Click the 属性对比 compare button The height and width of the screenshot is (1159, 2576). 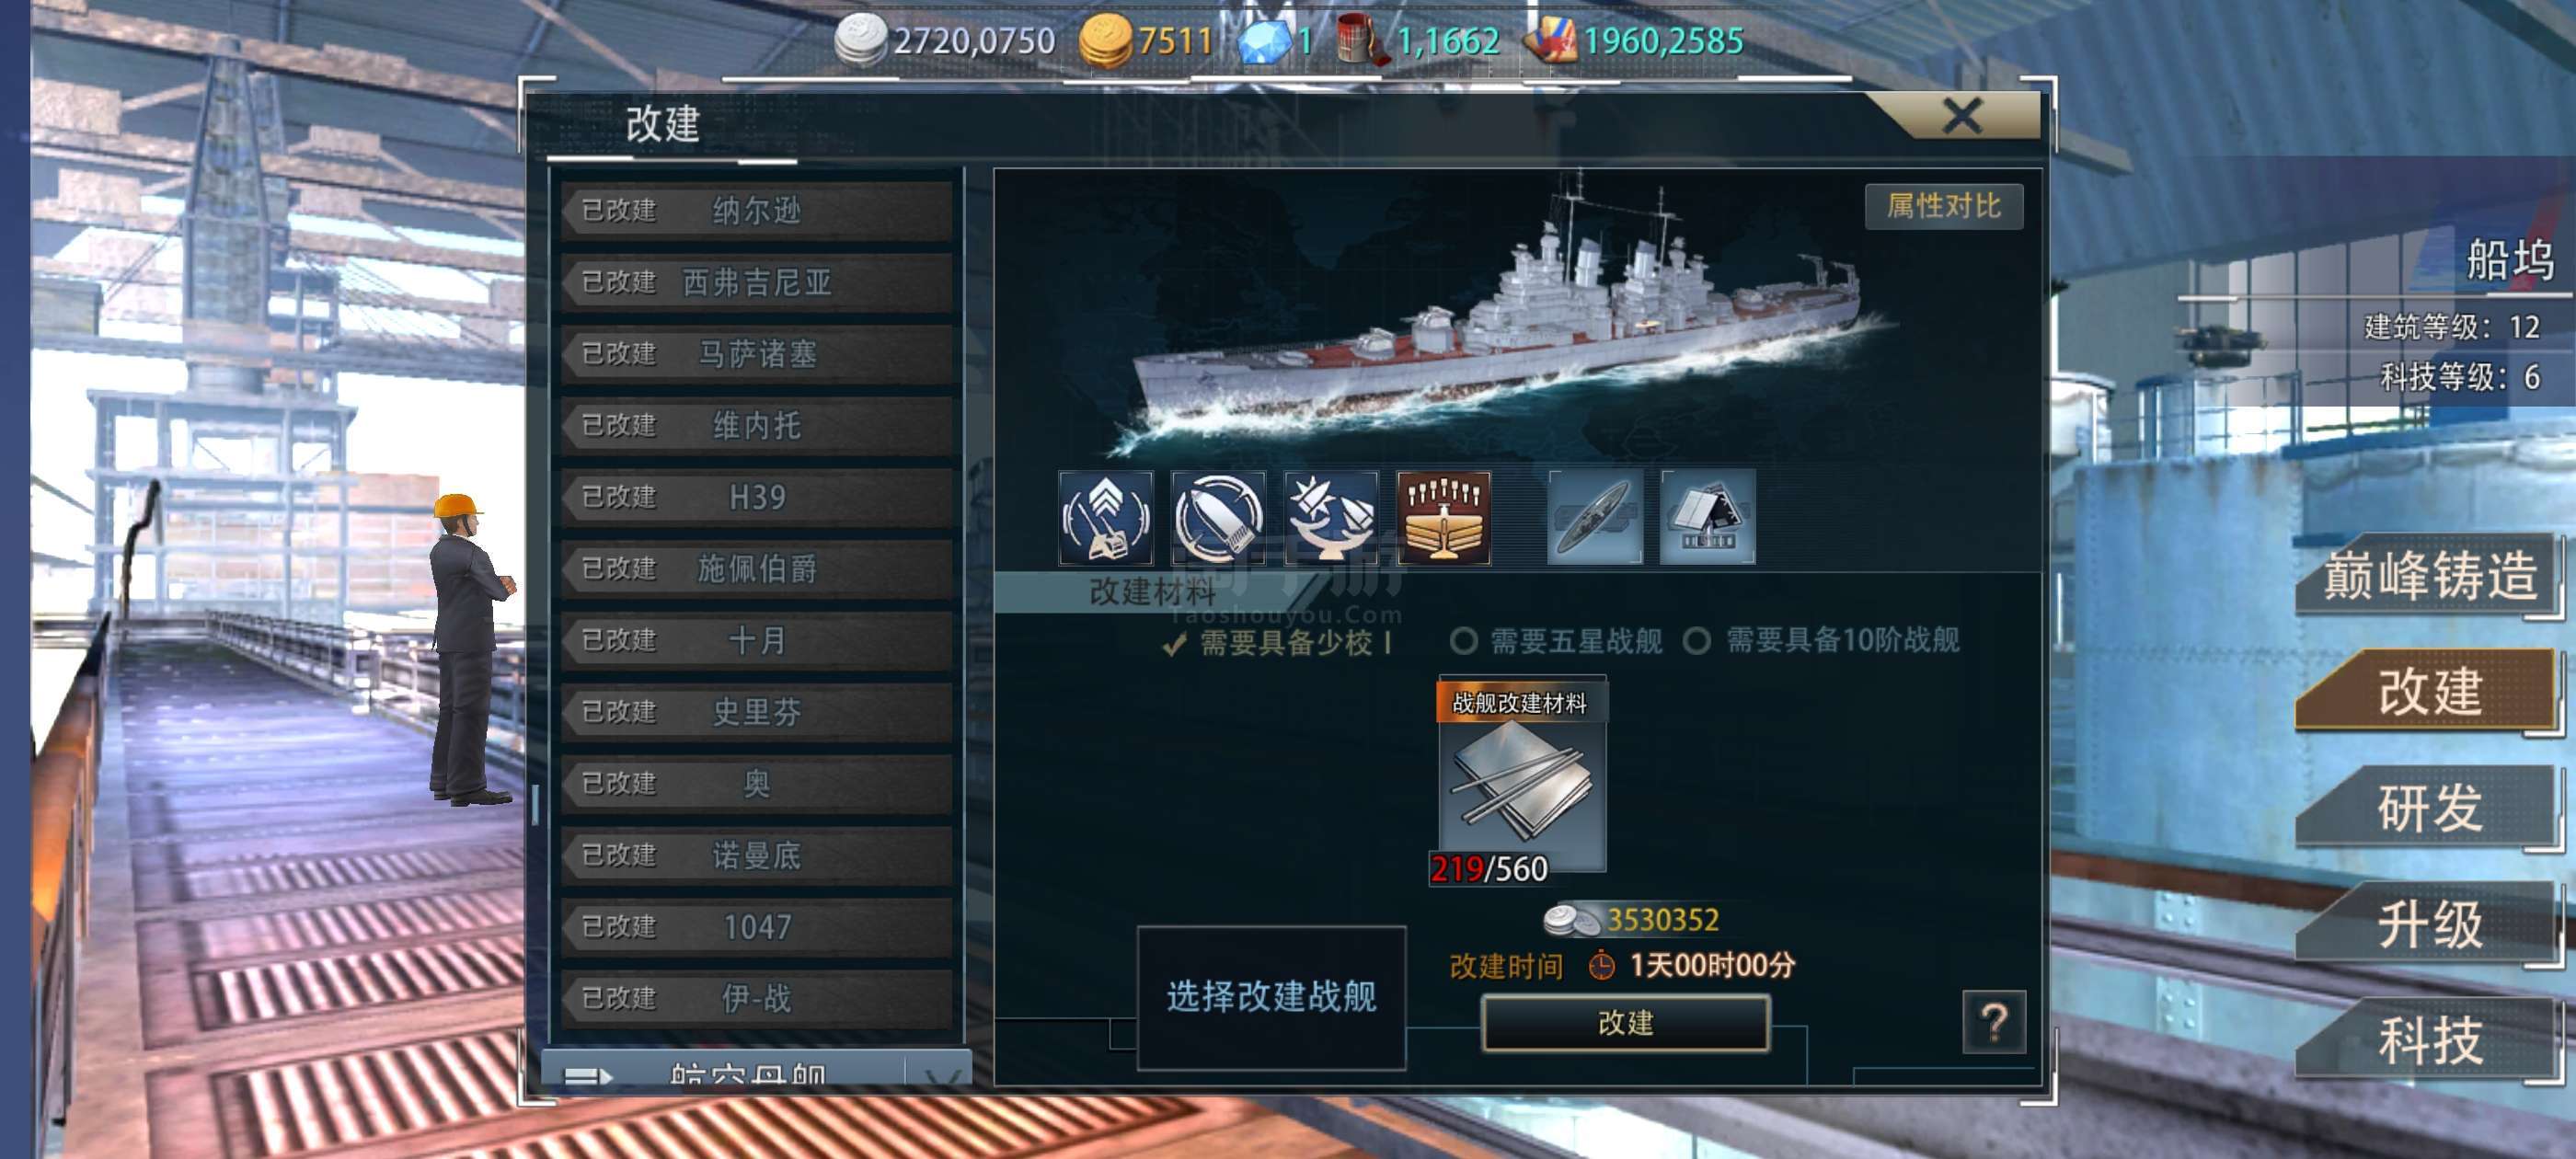[1943, 206]
